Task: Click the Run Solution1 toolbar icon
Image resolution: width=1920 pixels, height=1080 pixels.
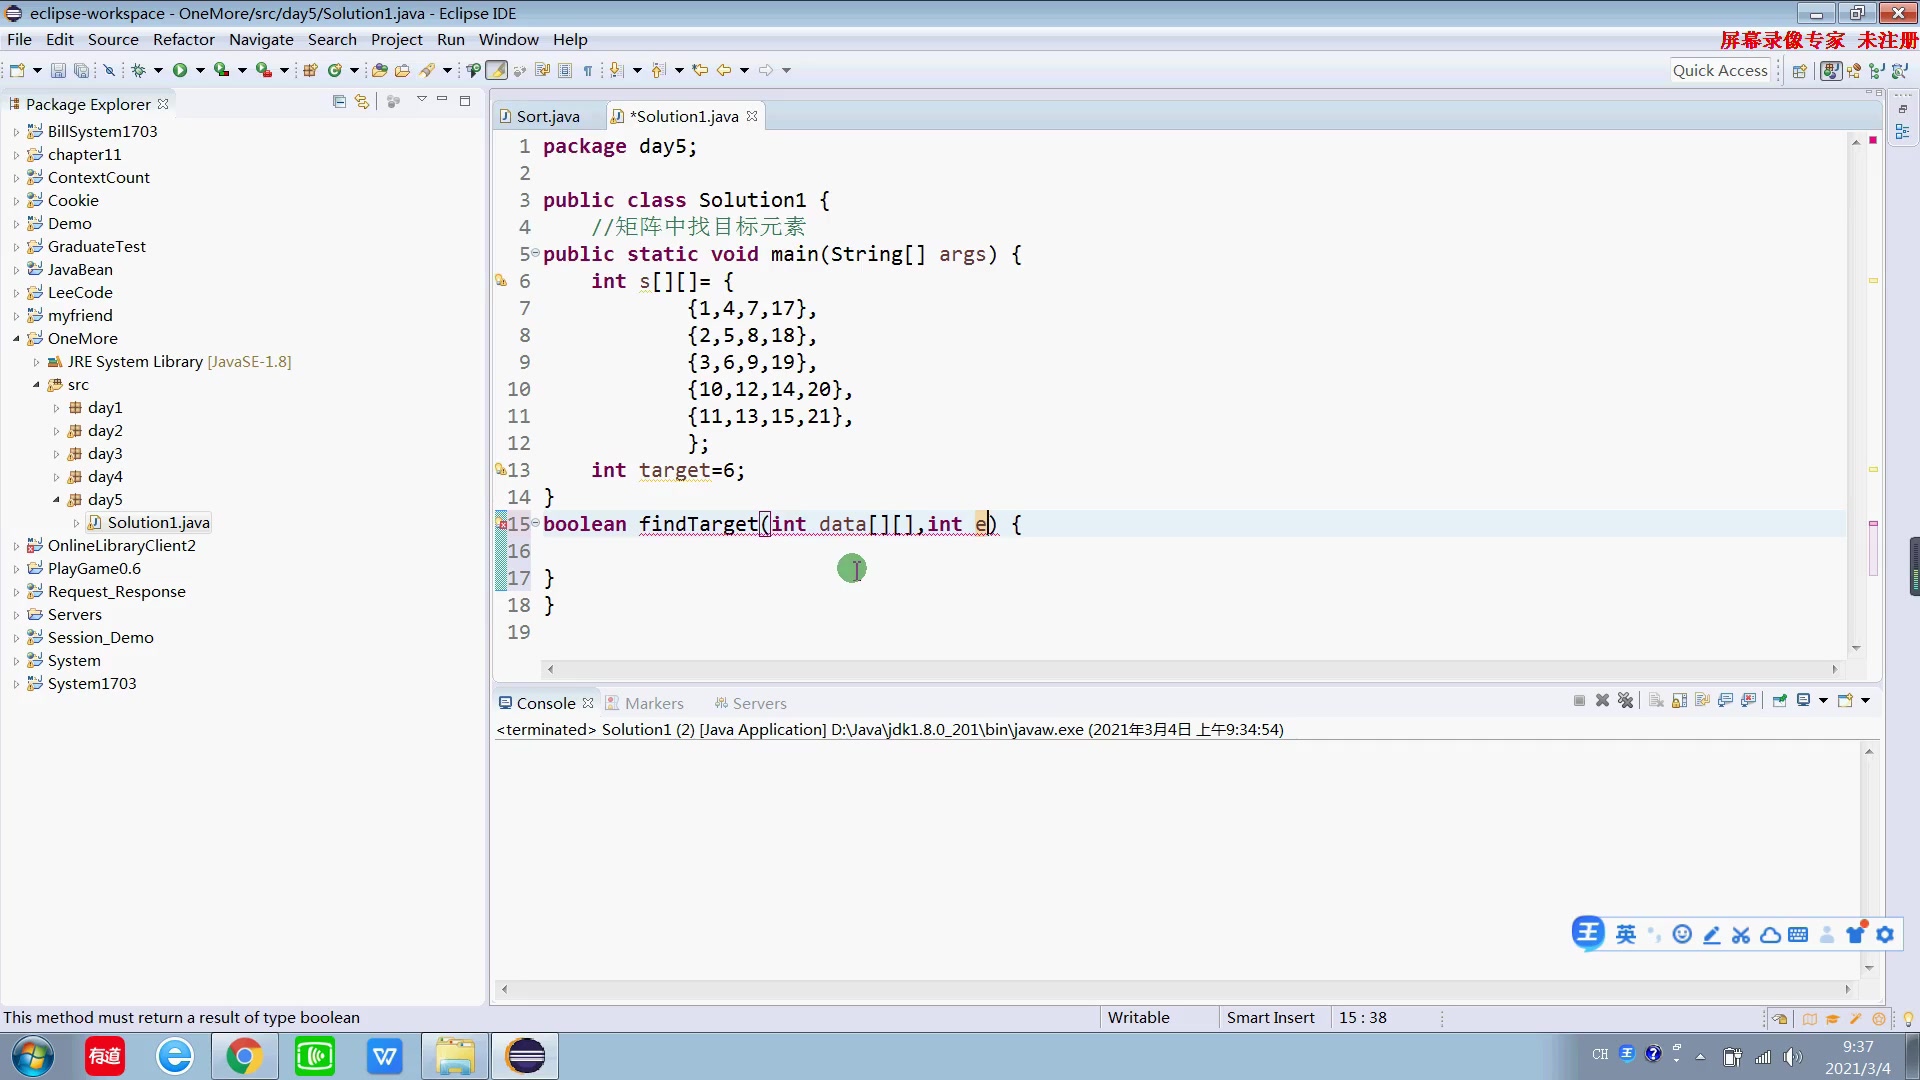Action: pos(177,70)
